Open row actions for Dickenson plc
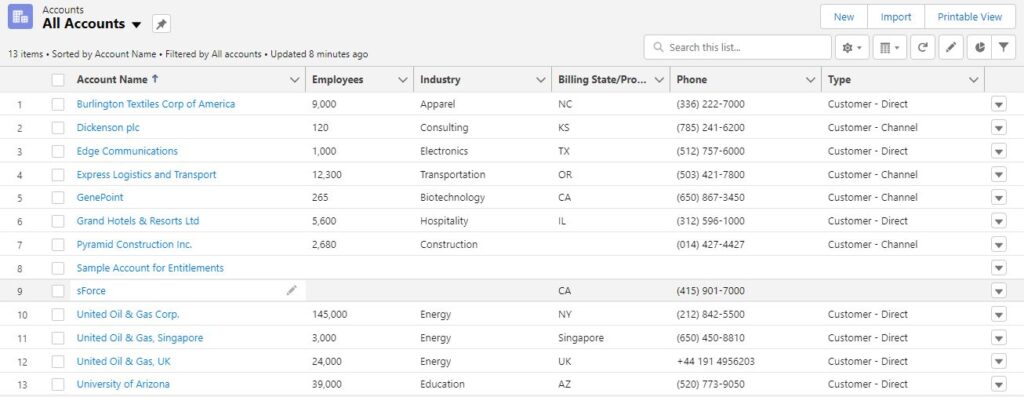The height and width of the screenshot is (397, 1024). tap(999, 128)
